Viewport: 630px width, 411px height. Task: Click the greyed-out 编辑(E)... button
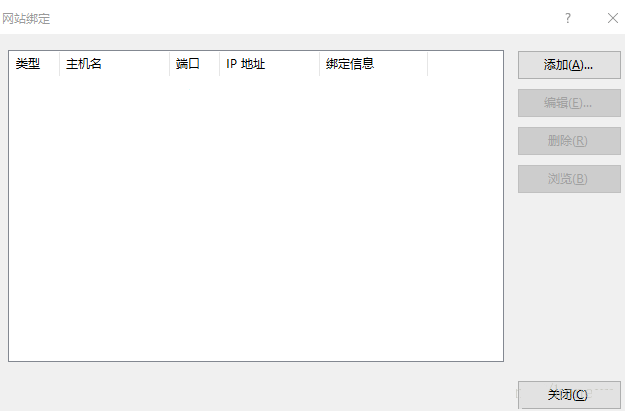(x=568, y=103)
